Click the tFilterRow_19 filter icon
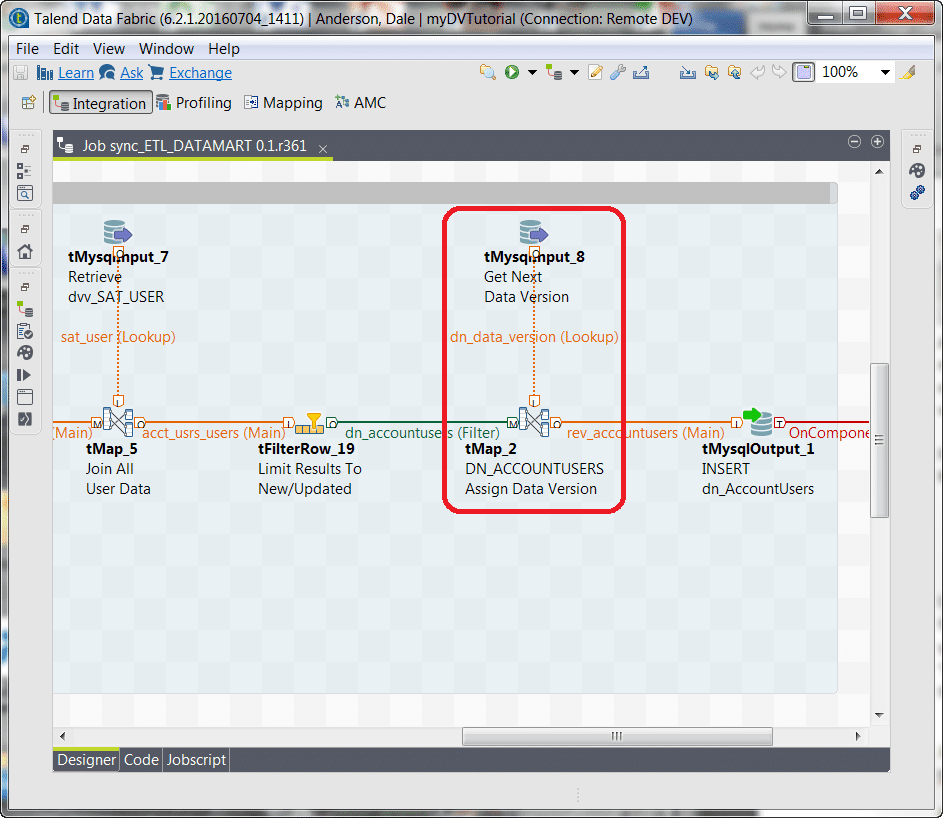Image resolution: width=943 pixels, height=818 pixels. (x=310, y=422)
